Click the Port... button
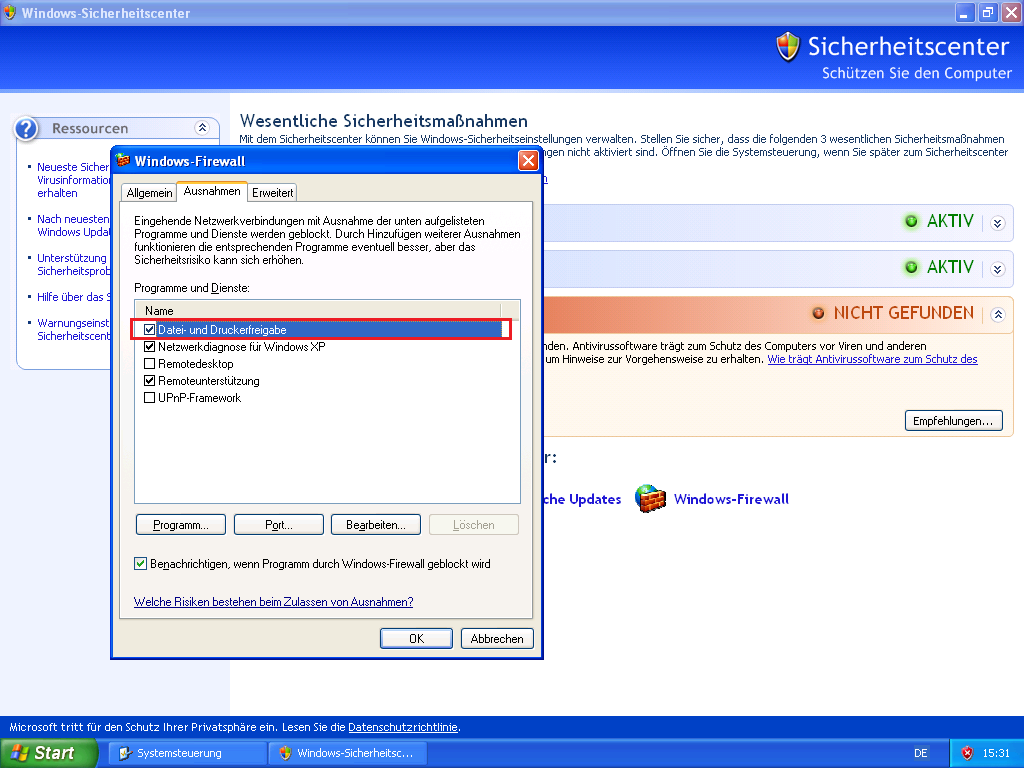The image size is (1024, 768). pyautogui.click(x=279, y=525)
